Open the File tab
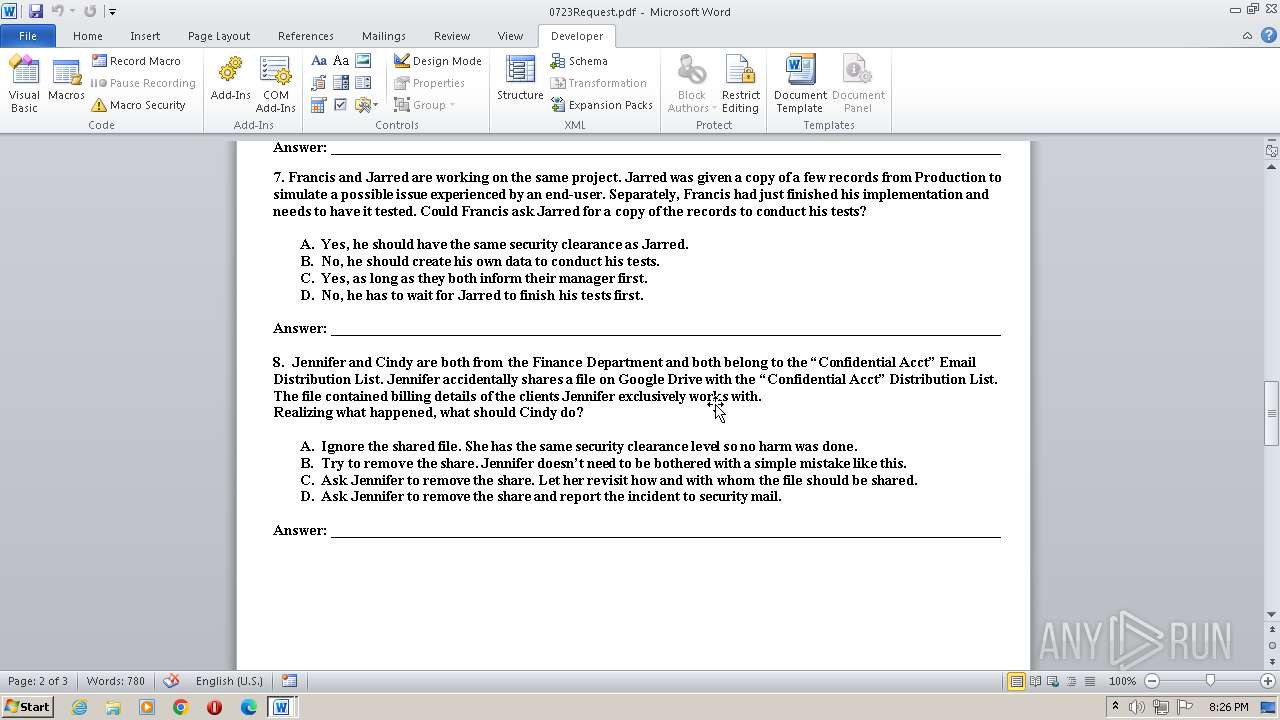The height and width of the screenshot is (720, 1280). click(x=28, y=36)
